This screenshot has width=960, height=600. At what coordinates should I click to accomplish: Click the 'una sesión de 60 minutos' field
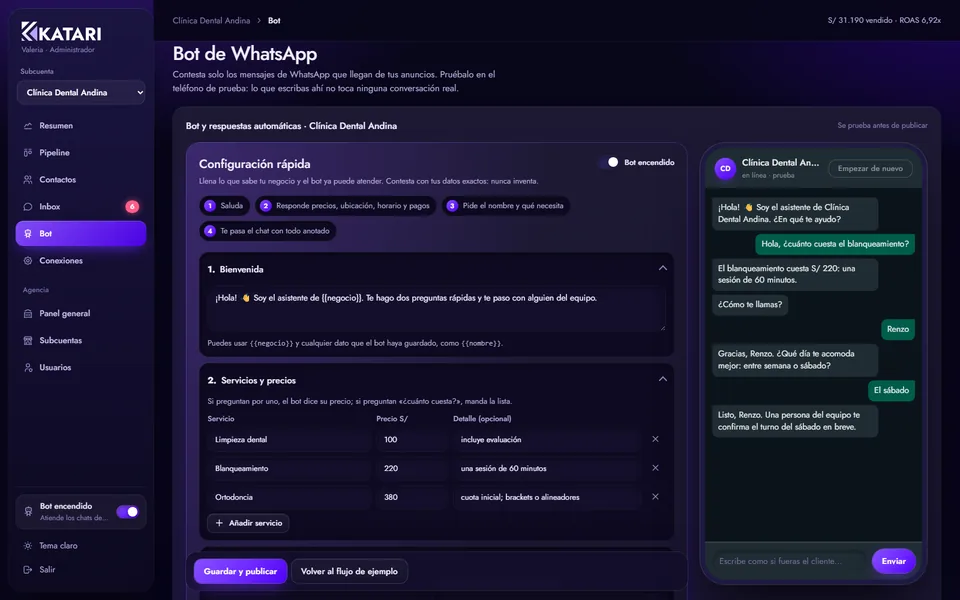[547, 468]
